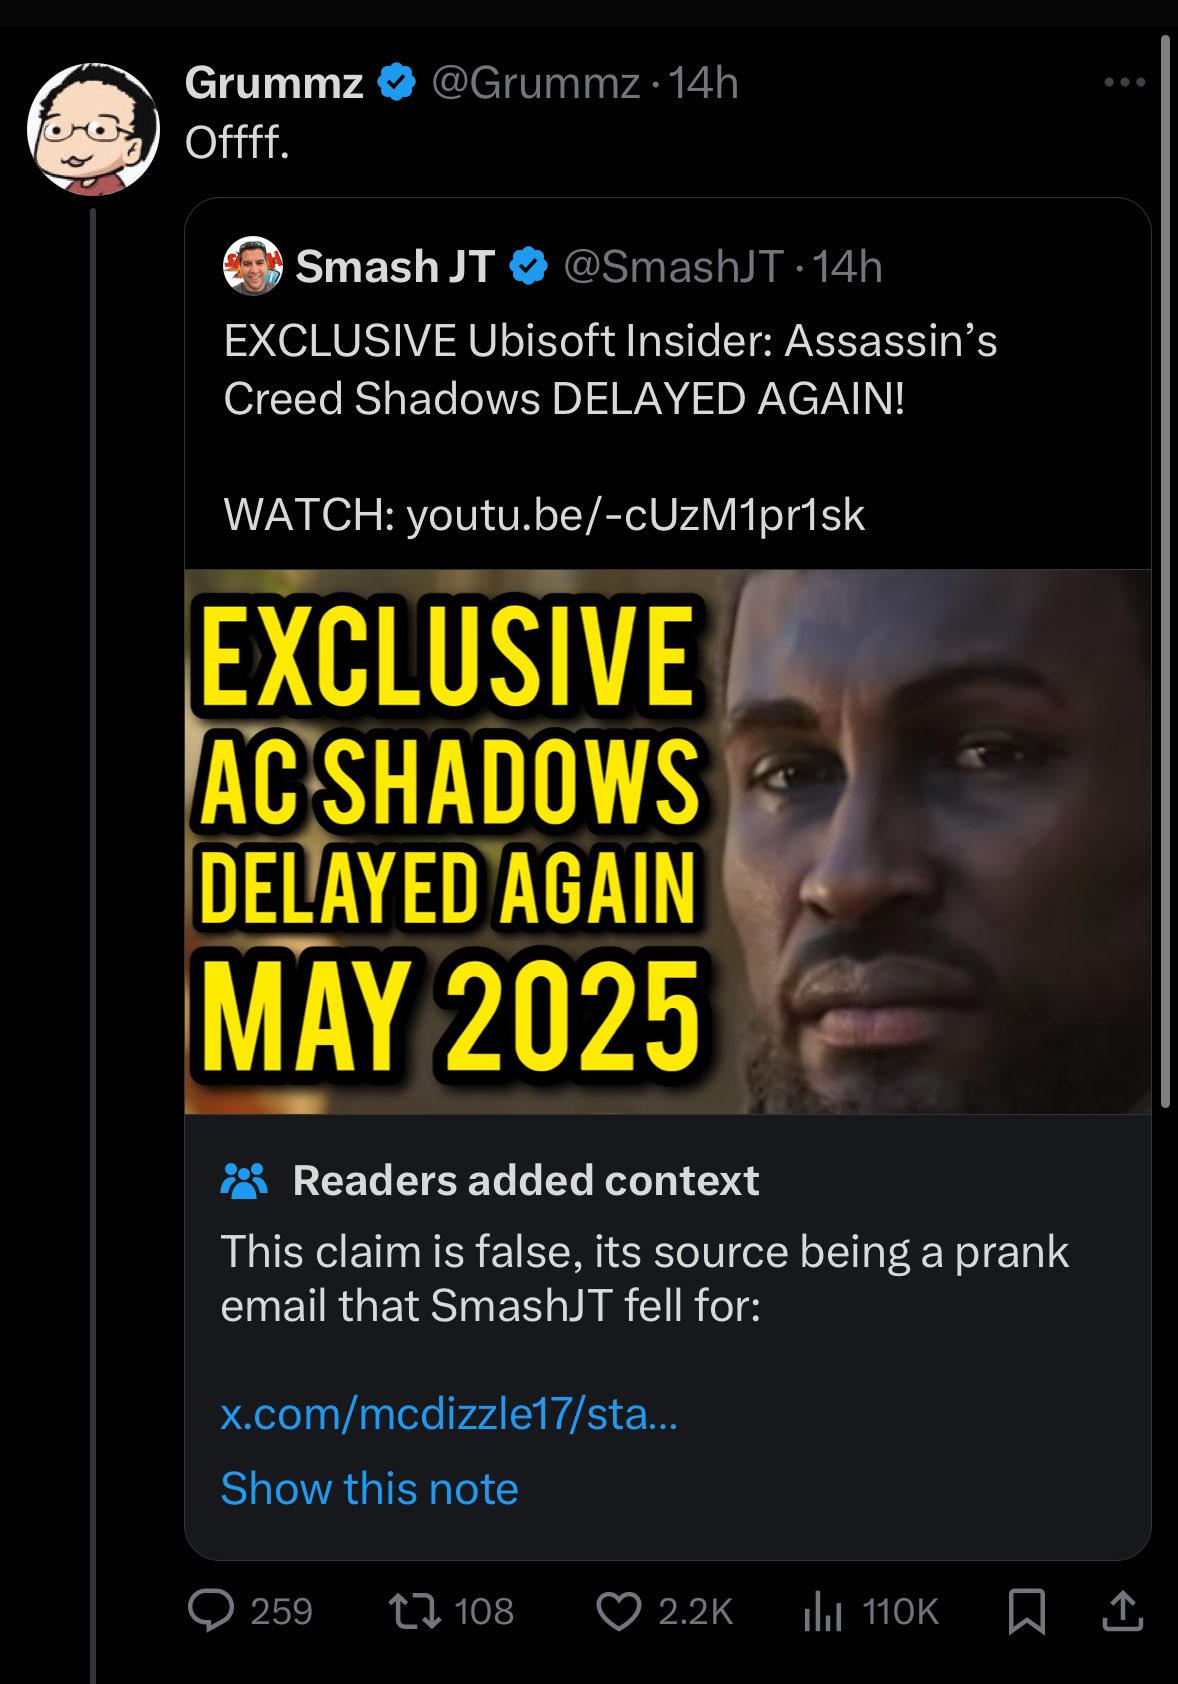The width and height of the screenshot is (1178, 1684).
Task: Click the @Grummz handle
Action: [x=535, y=82]
